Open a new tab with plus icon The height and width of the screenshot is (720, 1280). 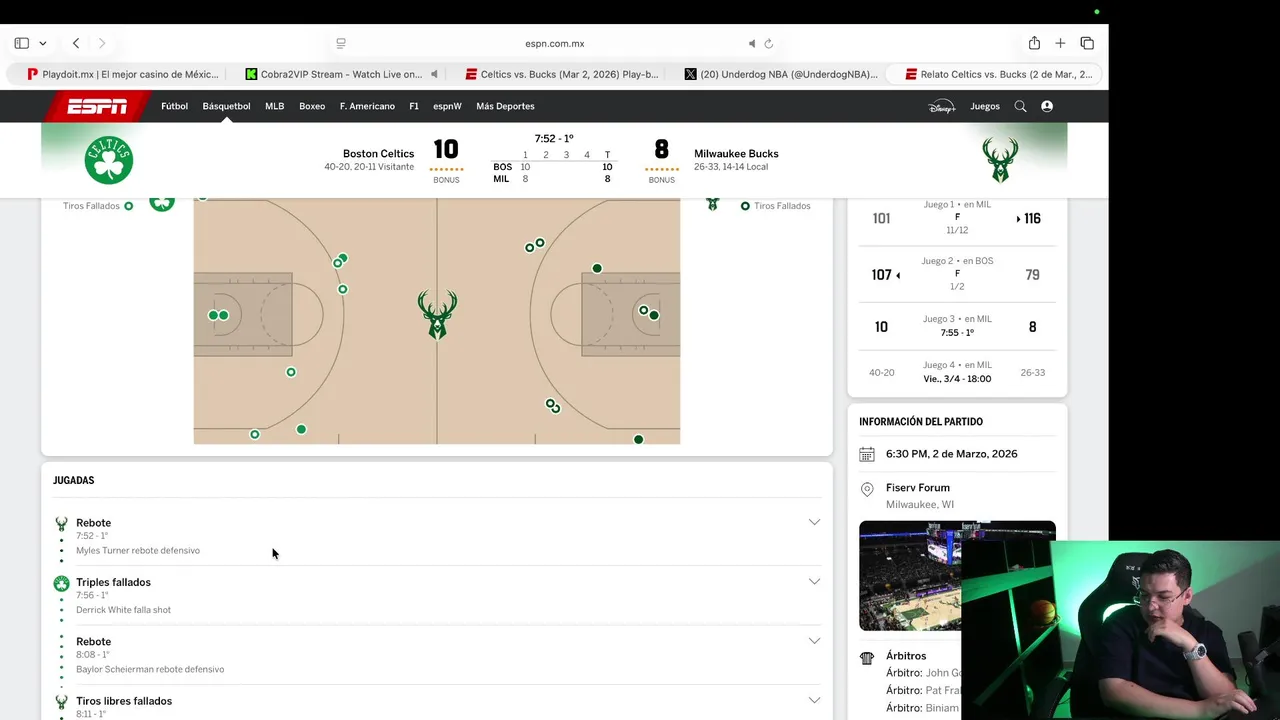(x=1060, y=43)
